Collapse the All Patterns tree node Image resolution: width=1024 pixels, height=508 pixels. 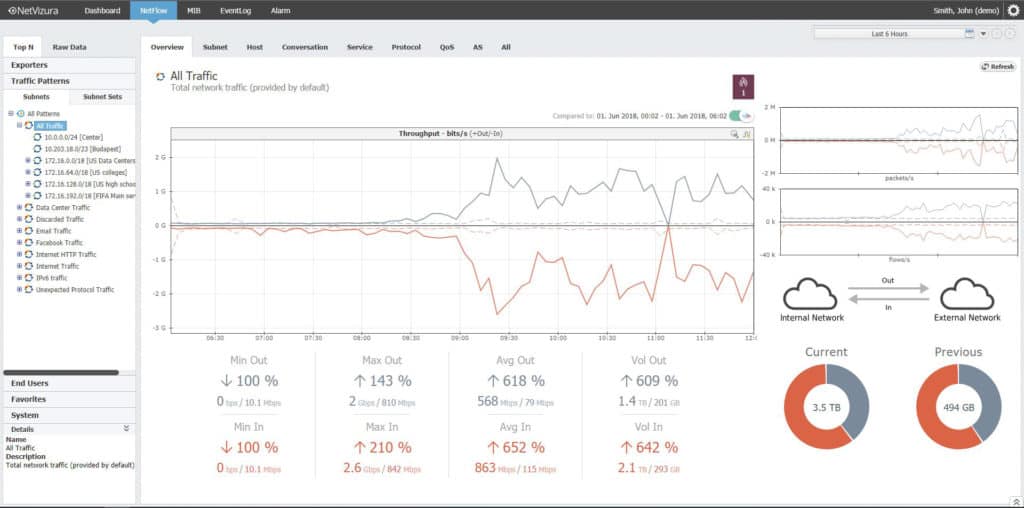(x=11, y=114)
